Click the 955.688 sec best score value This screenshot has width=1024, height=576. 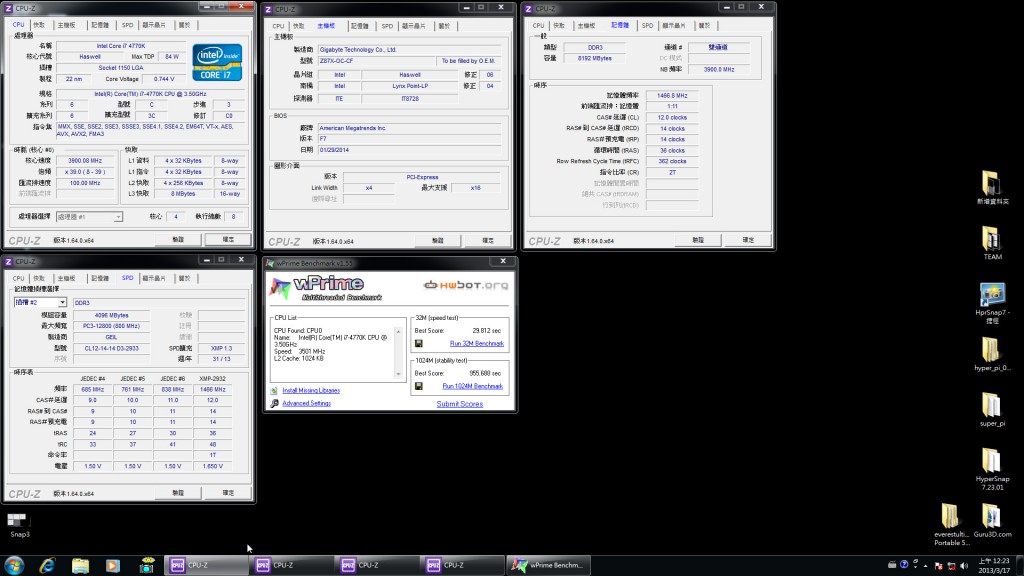(485, 374)
